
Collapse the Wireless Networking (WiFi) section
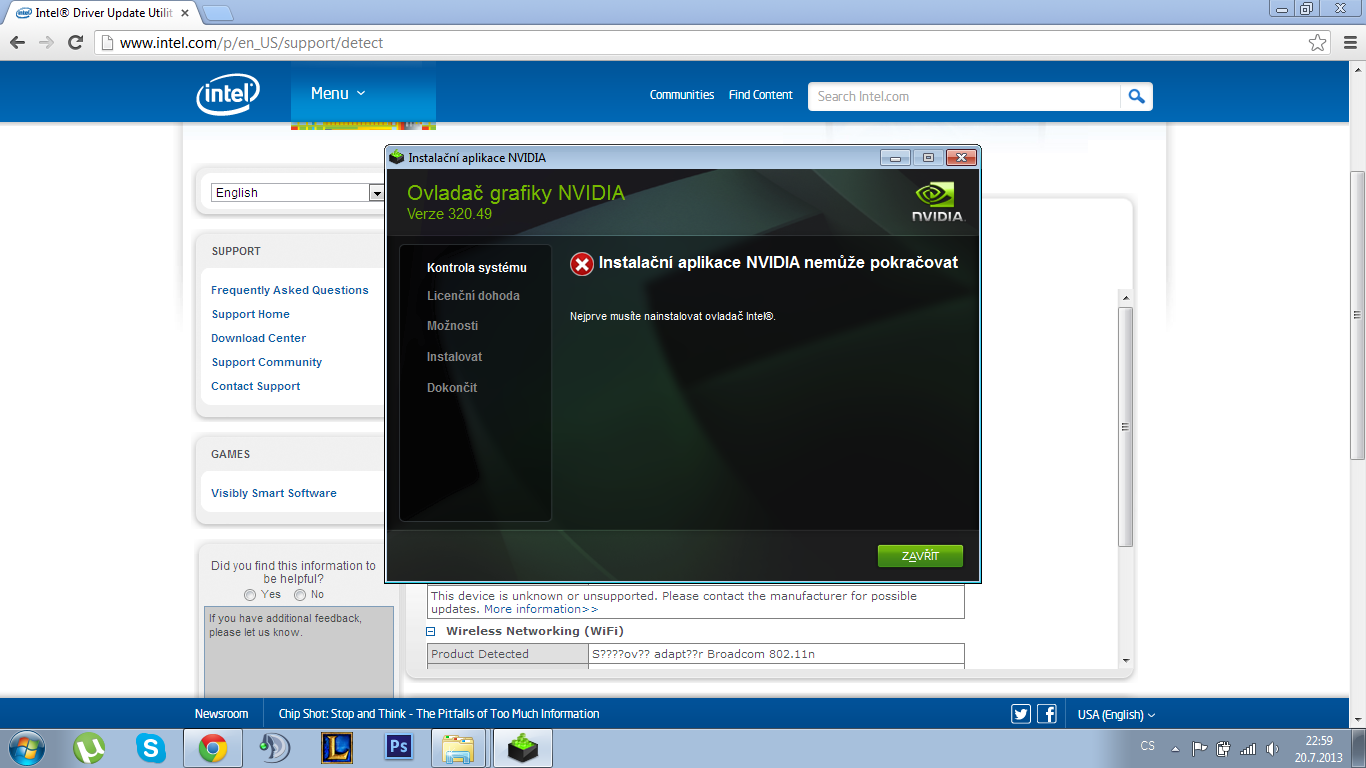point(431,632)
